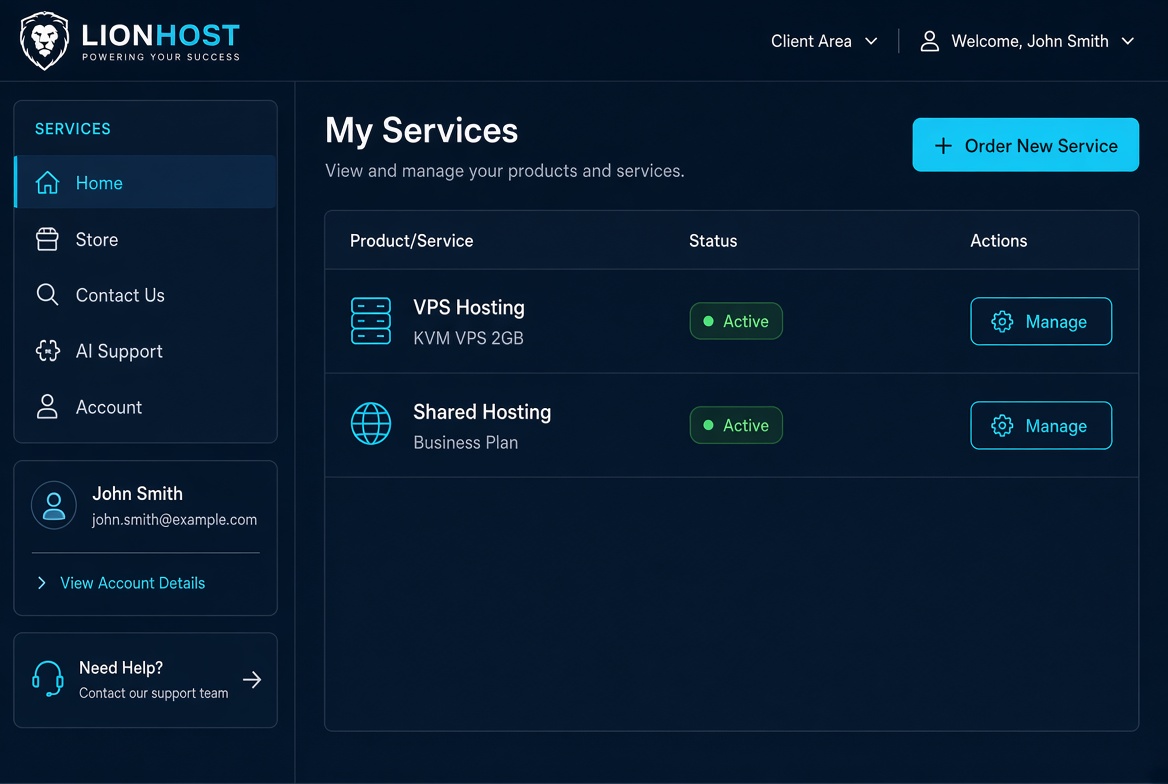The width and height of the screenshot is (1168, 784).
Task: Click the chevron before View Account Details
Action: click(x=42, y=583)
